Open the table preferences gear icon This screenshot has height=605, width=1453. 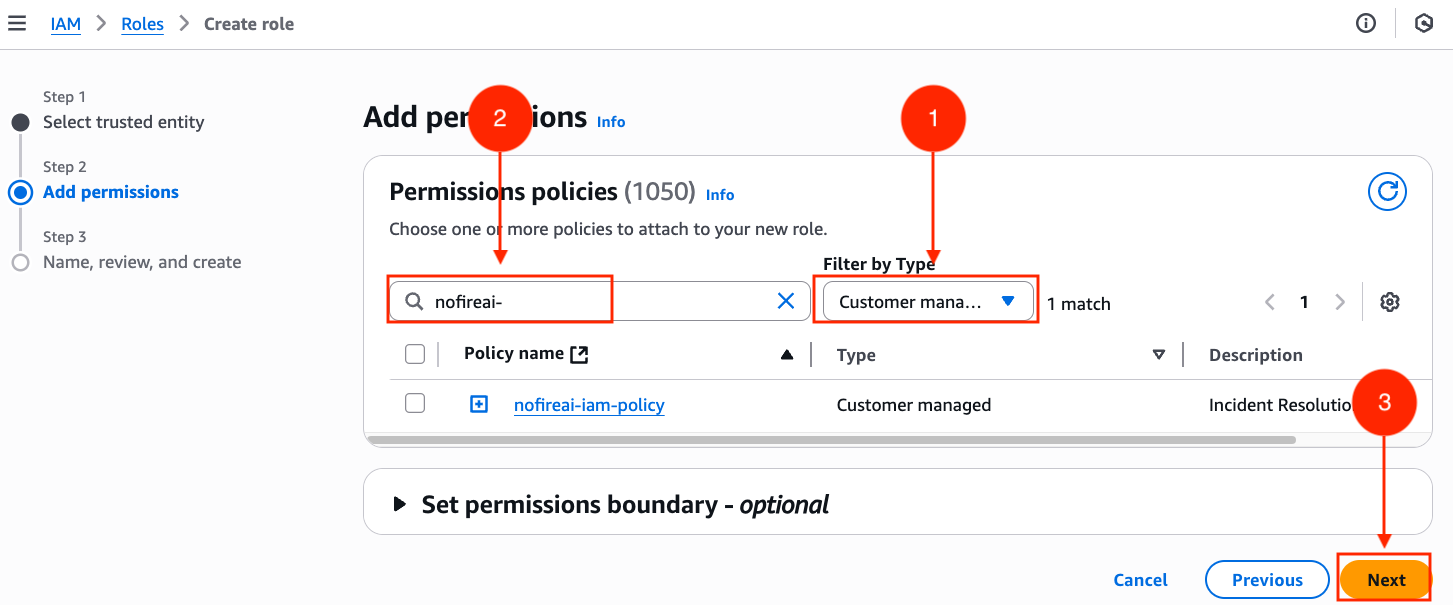tap(1390, 301)
